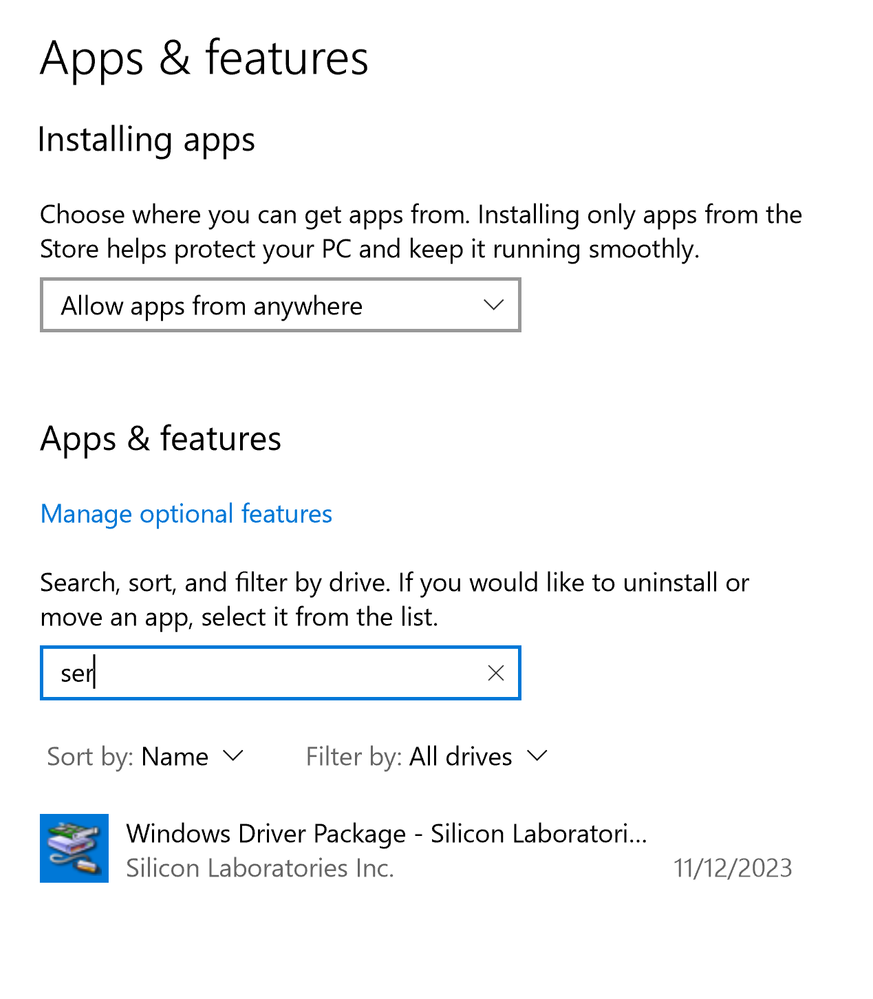Open the Manage optional features link
The width and height of the screenshot is (873, 999).
click(186, 514)
